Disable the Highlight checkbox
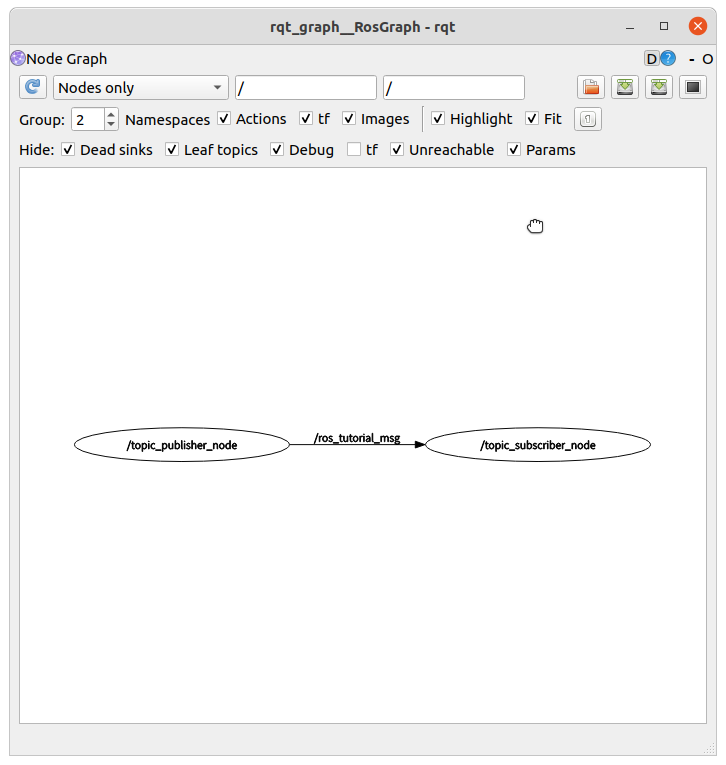This screenshot has height=765, width=726. [x=438, y=119]
